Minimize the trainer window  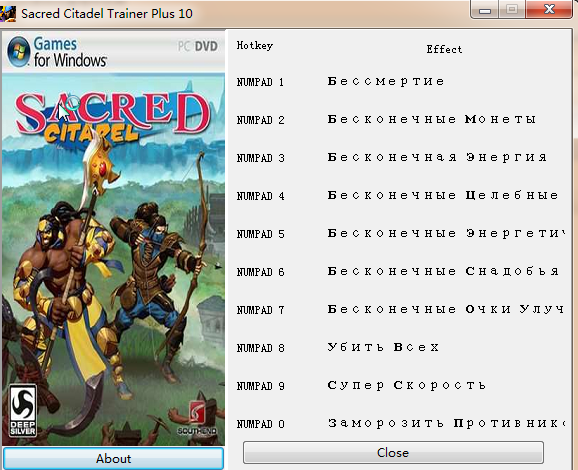pyautogui.click(x=485, y=10)
